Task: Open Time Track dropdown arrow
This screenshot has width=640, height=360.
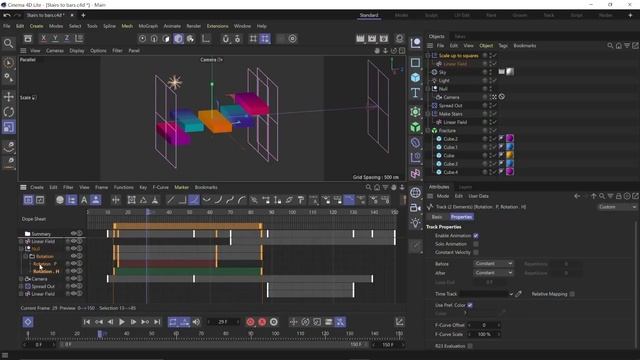Action: [x=511, y=294]
